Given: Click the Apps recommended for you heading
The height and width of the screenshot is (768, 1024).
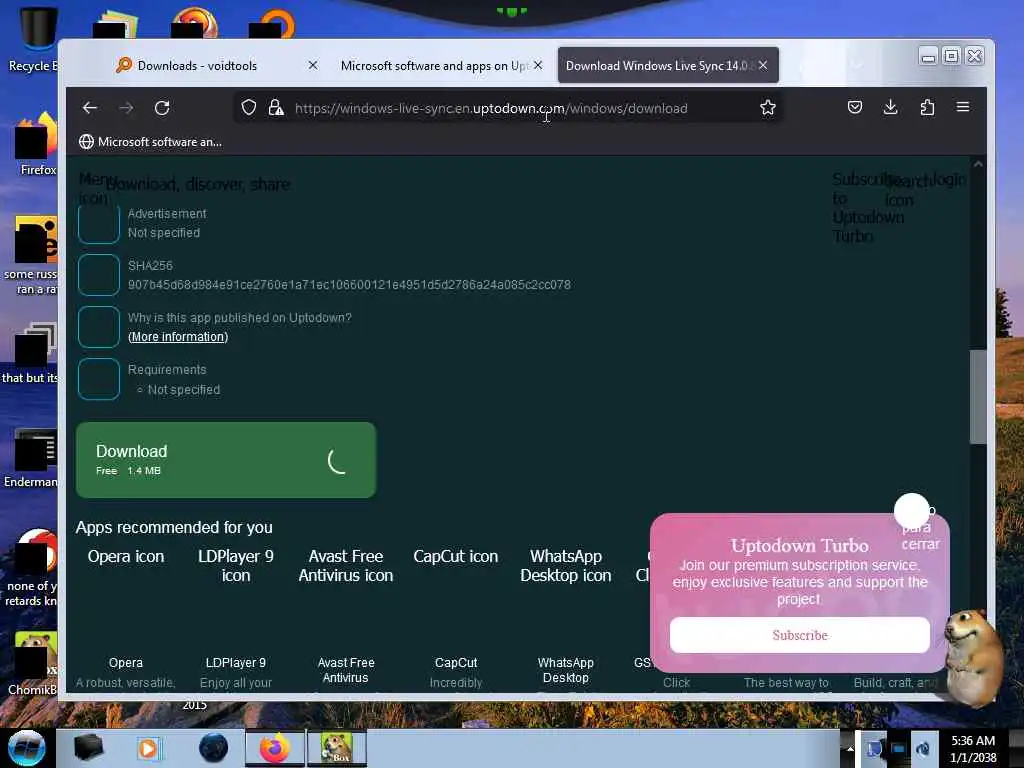Looking at the screenshot, I should click(174, 527).
